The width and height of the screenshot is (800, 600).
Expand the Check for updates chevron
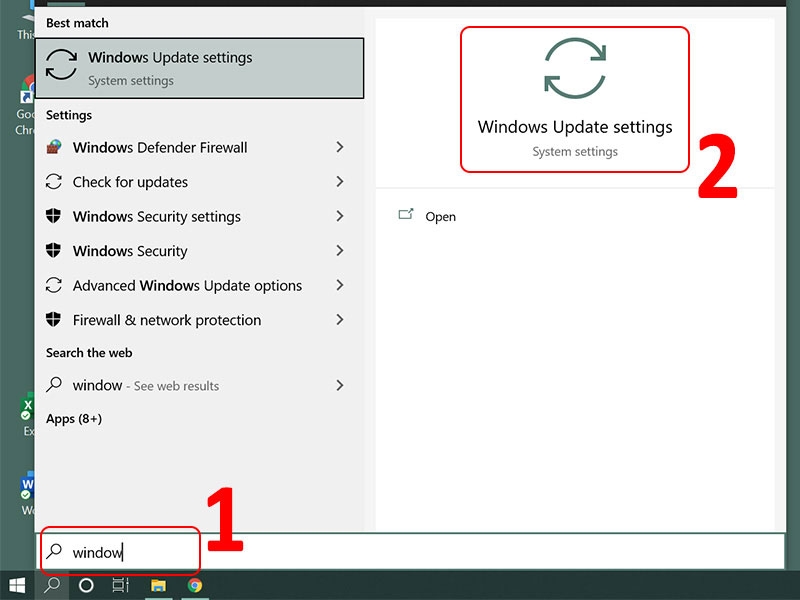pos(340,182)
